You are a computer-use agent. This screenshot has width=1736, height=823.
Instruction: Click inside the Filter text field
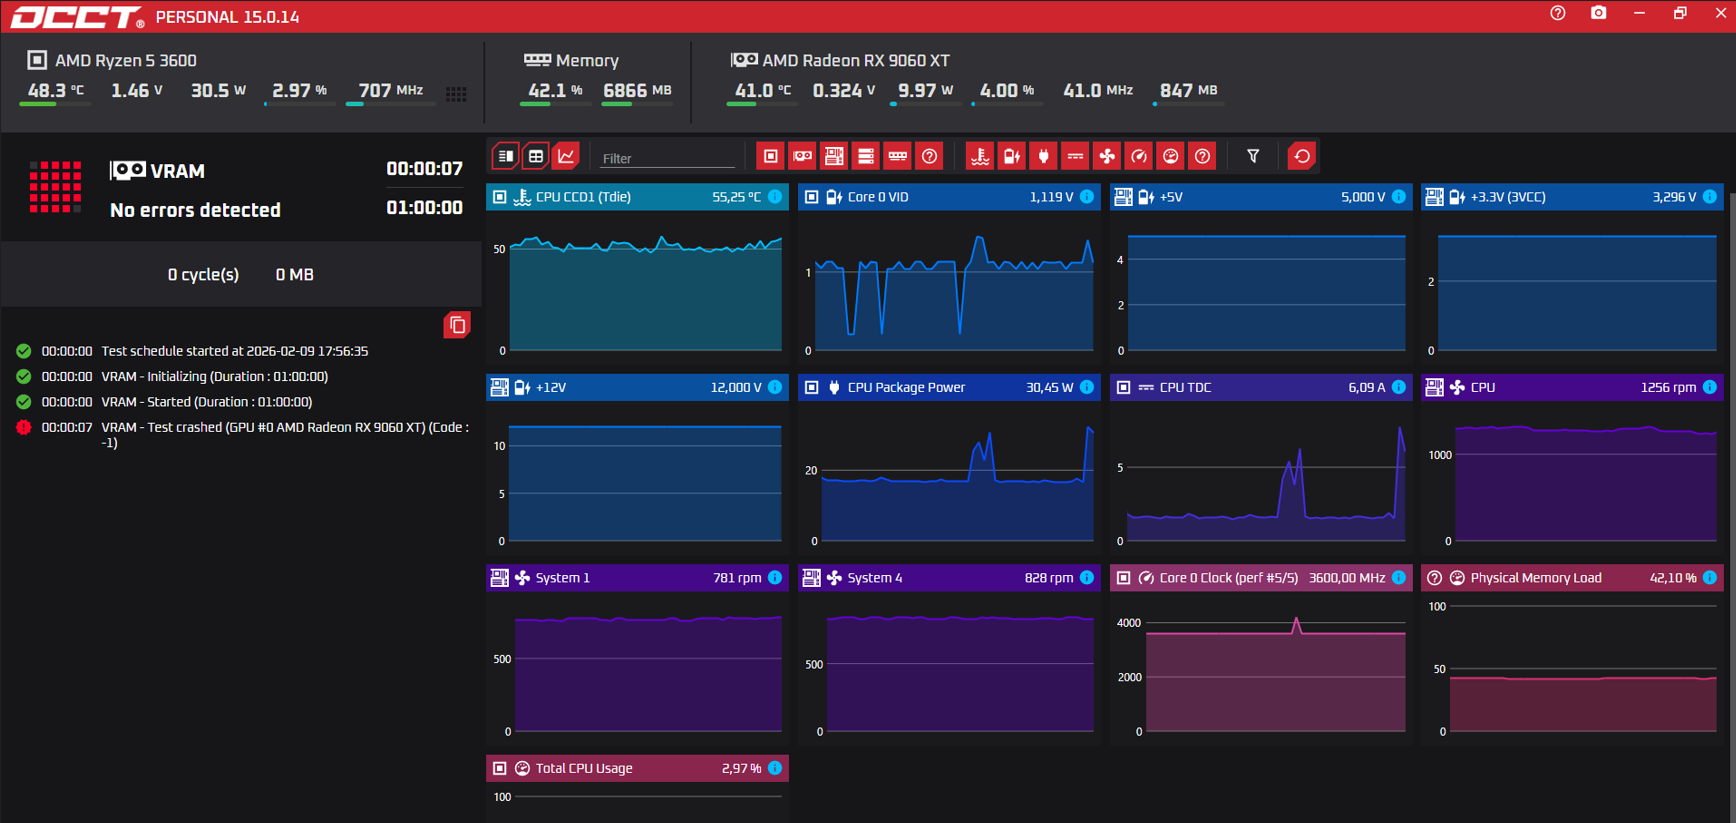(x=667, y=158)
